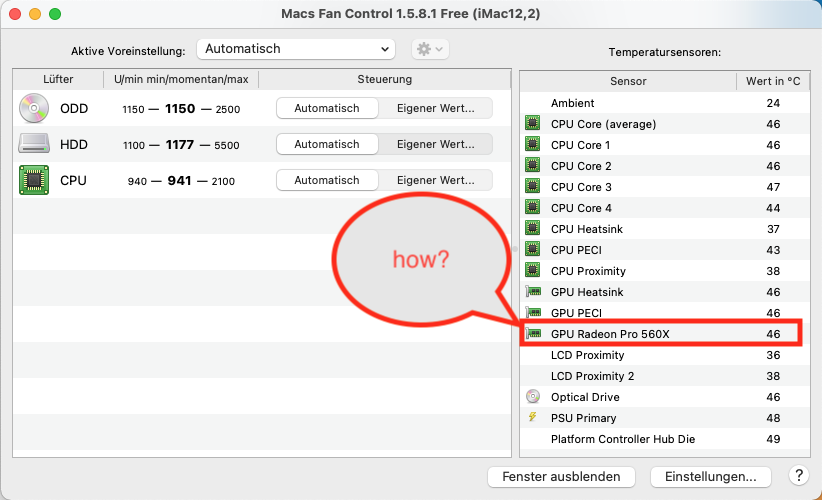Select the LCD Proximity 2 sensor row

tap(665, 376)
